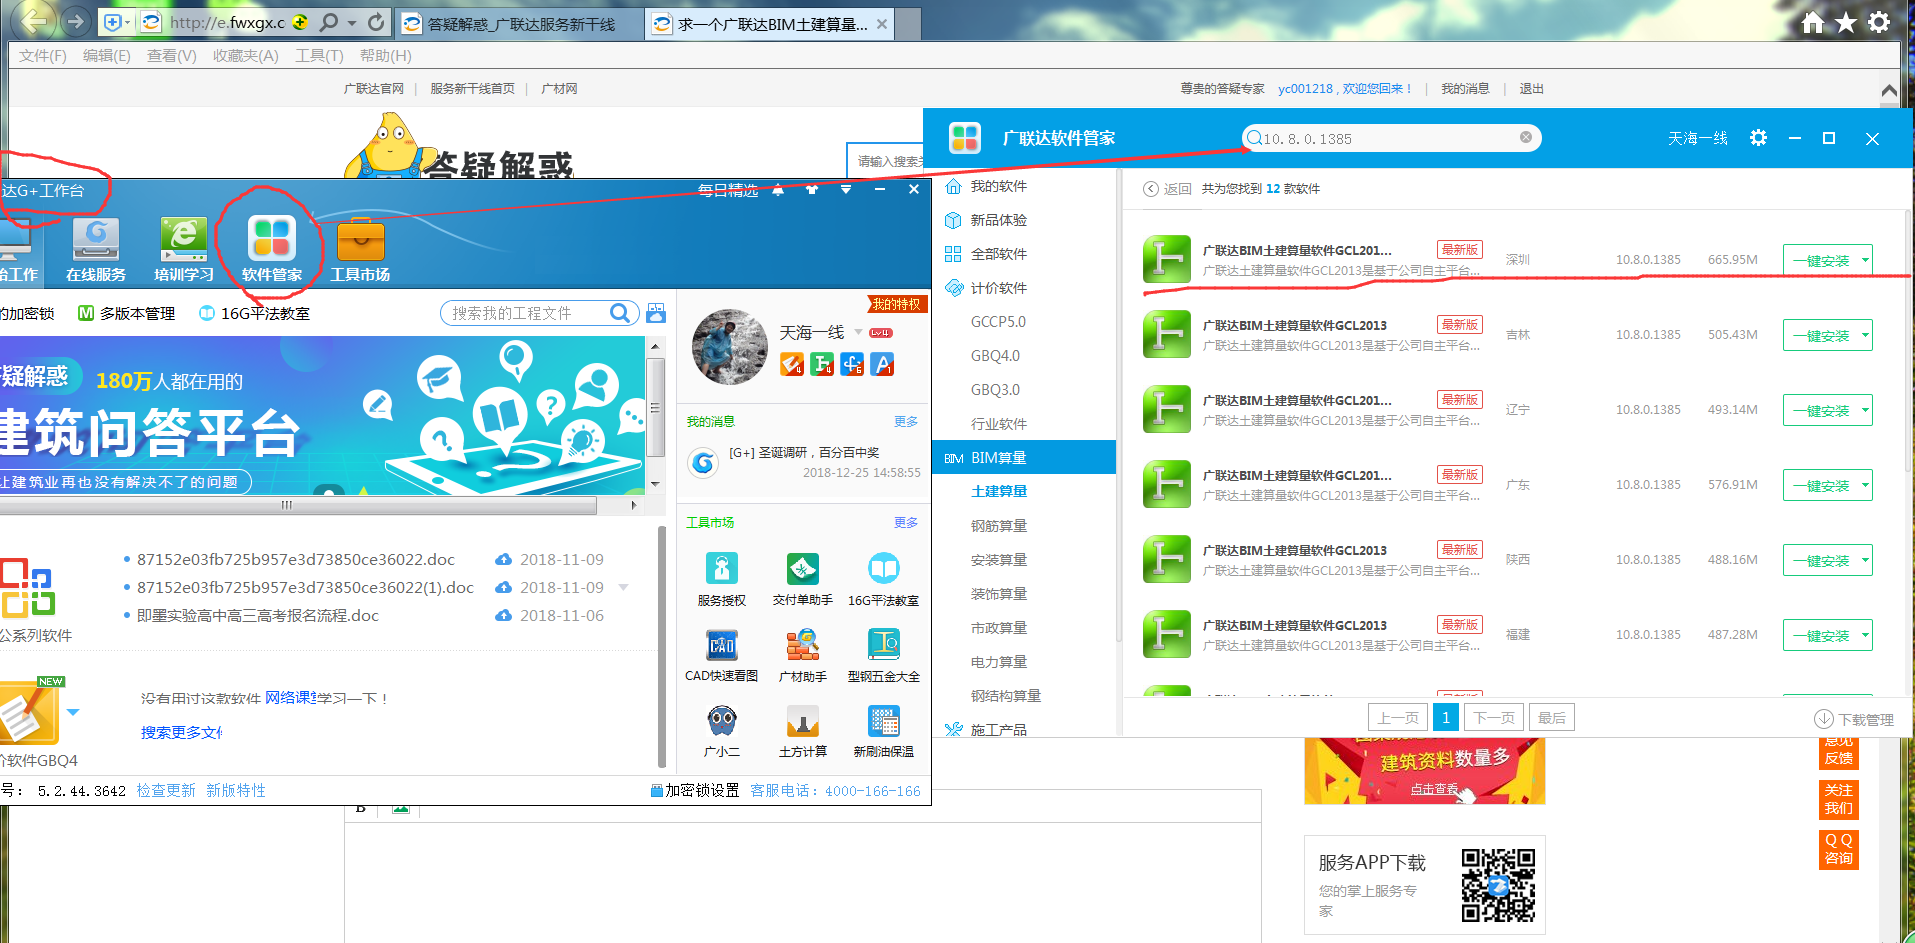Expand install options for 吉林 GCL2013
Viewport: 1915px width, 943px height.
[x=1865, y=335]
